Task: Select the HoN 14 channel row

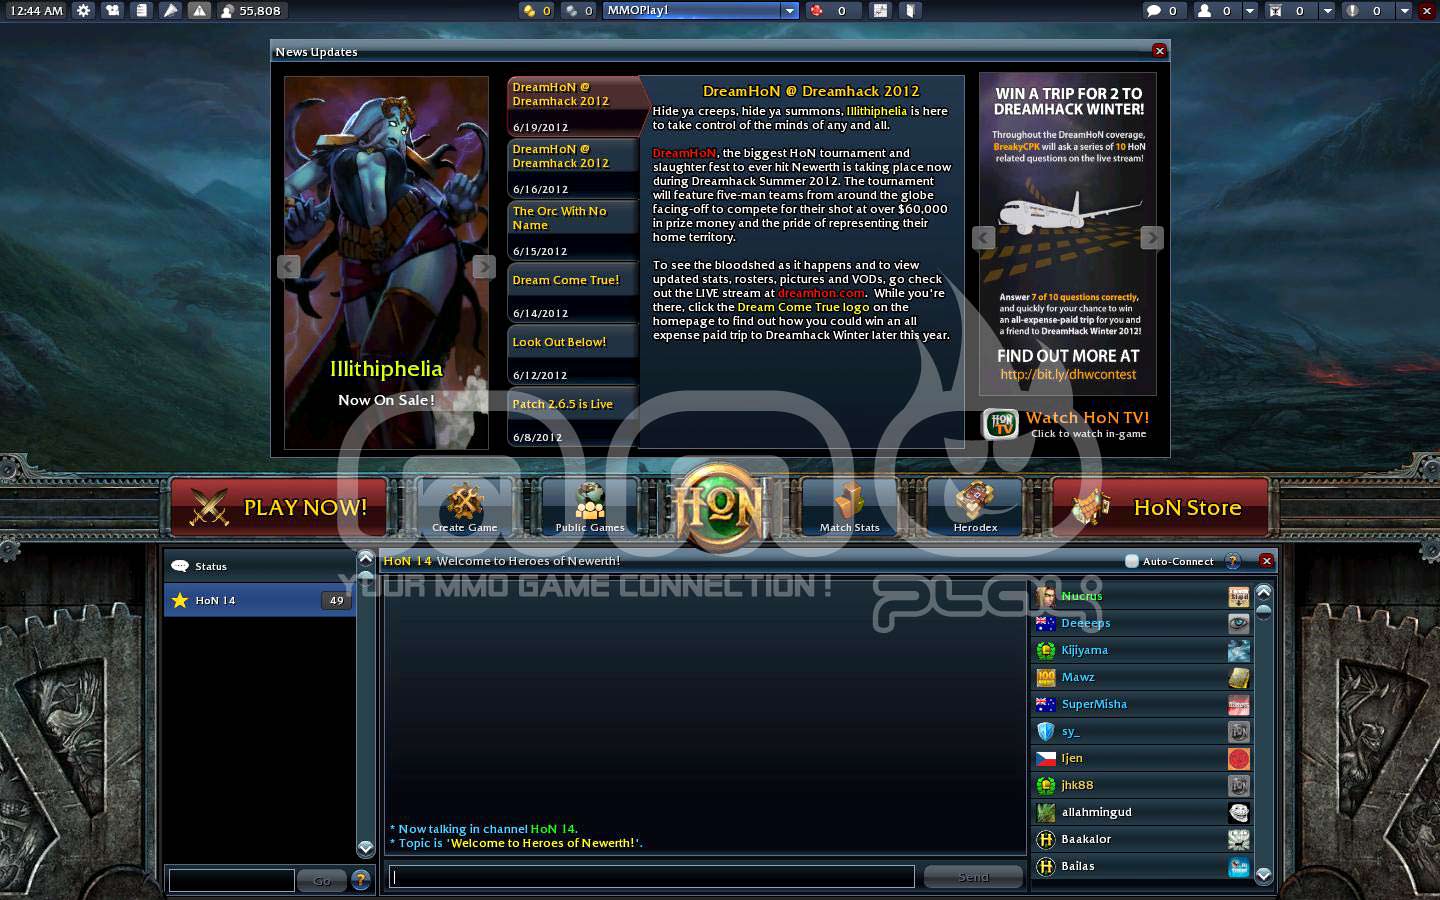Action: (260, 600)
